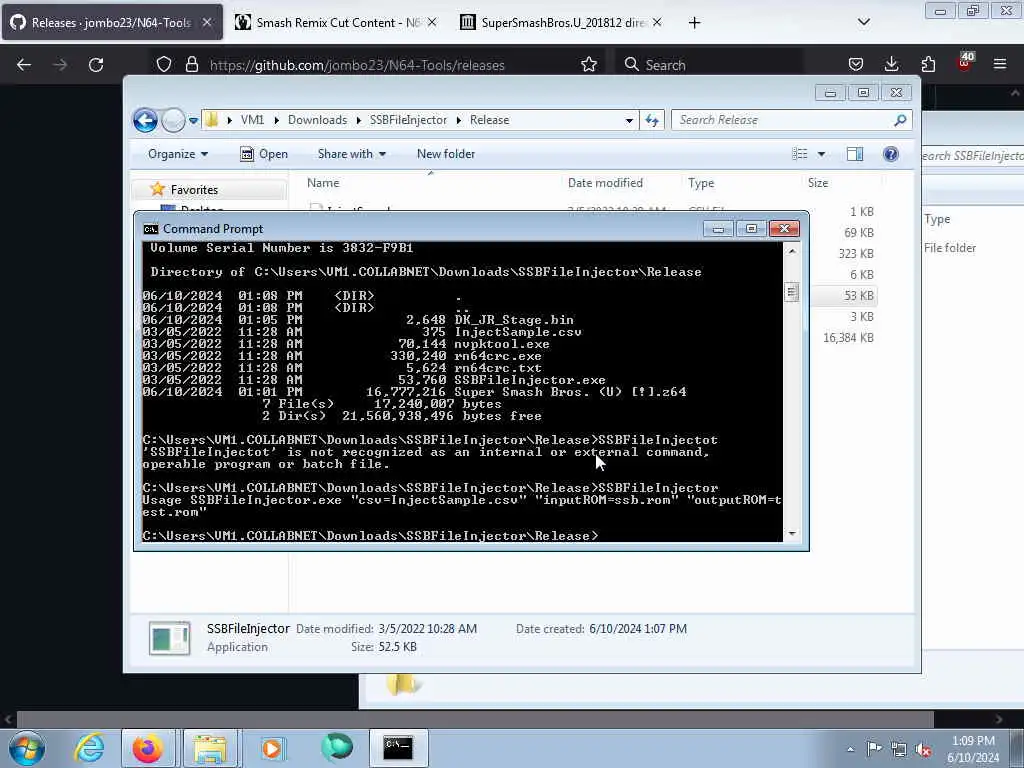Screen dimensions: 1024x768
Task: Open the Share with menu
Action: (351, 154)
